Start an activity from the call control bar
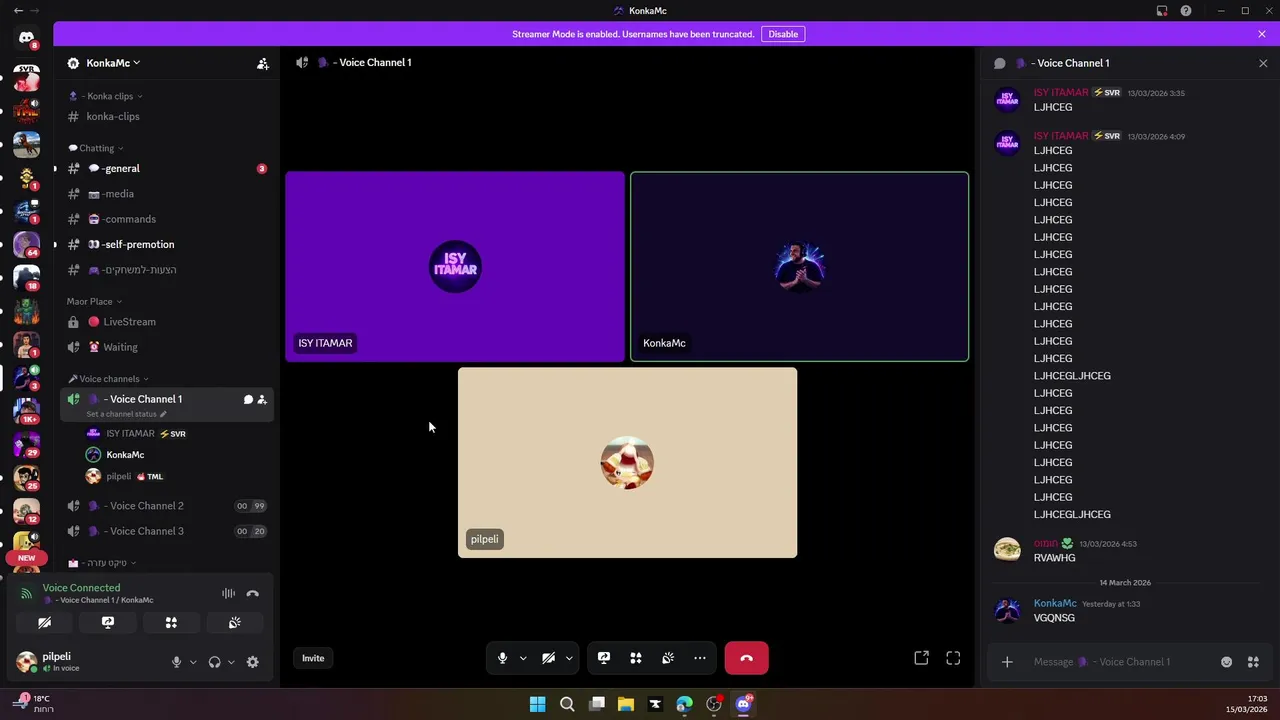 coord(636,658)
